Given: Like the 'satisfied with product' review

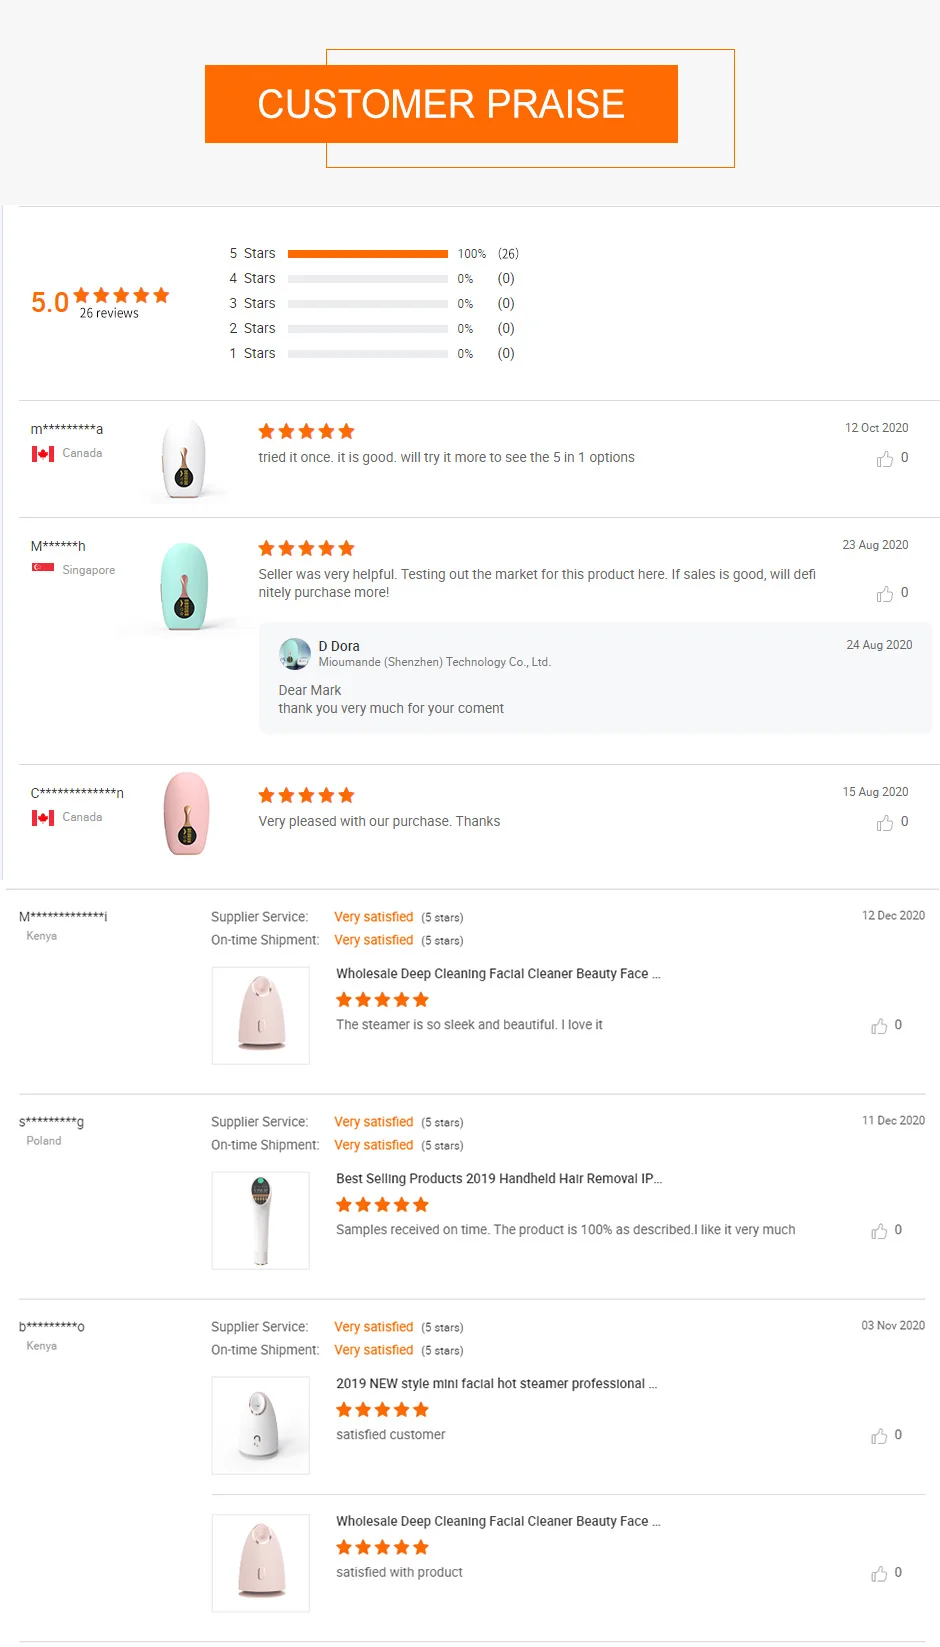Looking at the screenshot, I should [x=879, y=1574].
